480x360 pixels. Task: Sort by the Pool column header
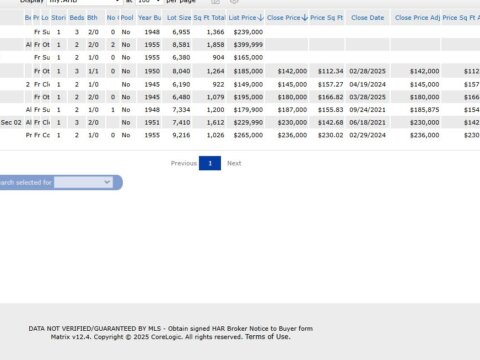point(127,18)
